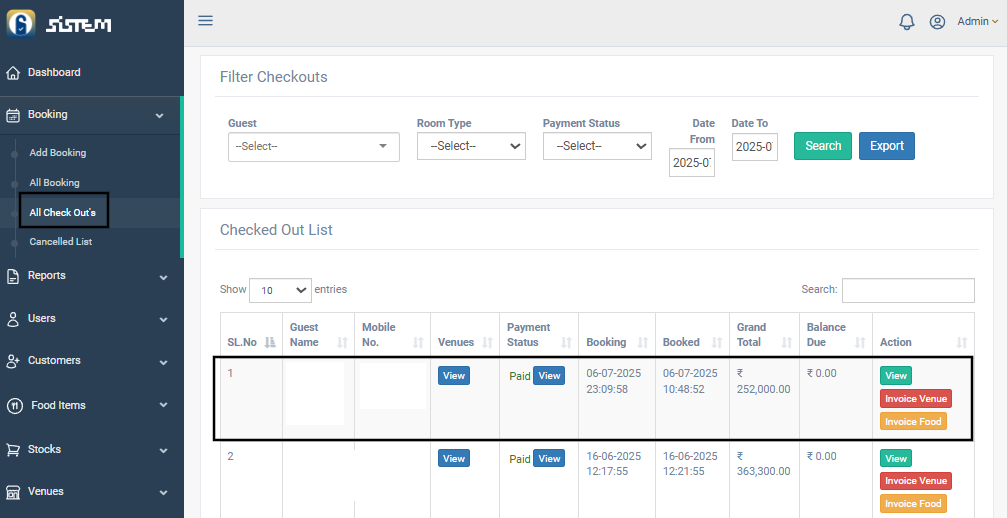Sort by Guest Name column arrows
Screen dimensions: 1007x518
tap(342, 343)
